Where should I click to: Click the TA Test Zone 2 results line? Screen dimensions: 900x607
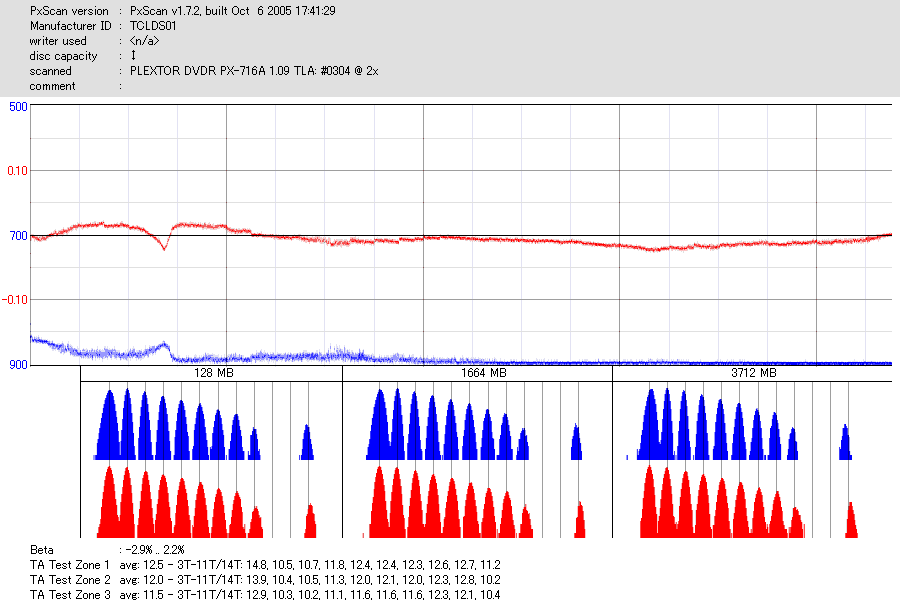[x=265, y=580]
